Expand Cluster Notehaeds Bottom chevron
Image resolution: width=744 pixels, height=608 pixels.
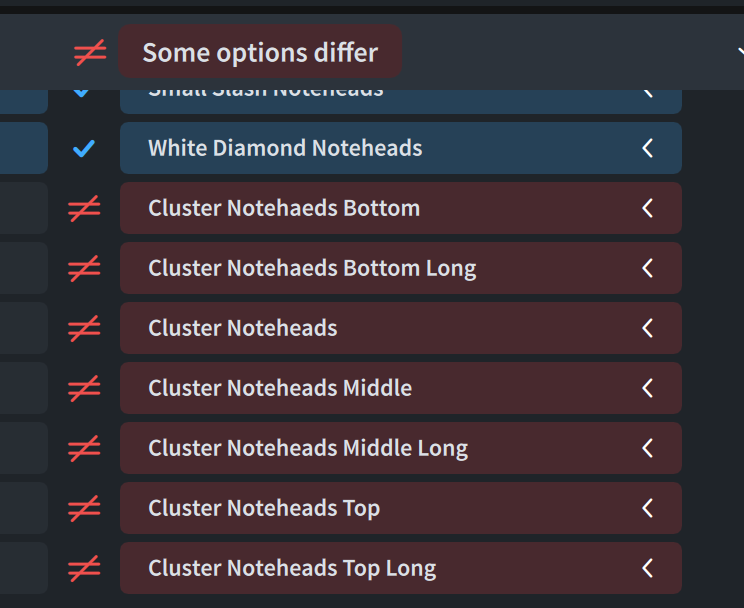[648, 208]
